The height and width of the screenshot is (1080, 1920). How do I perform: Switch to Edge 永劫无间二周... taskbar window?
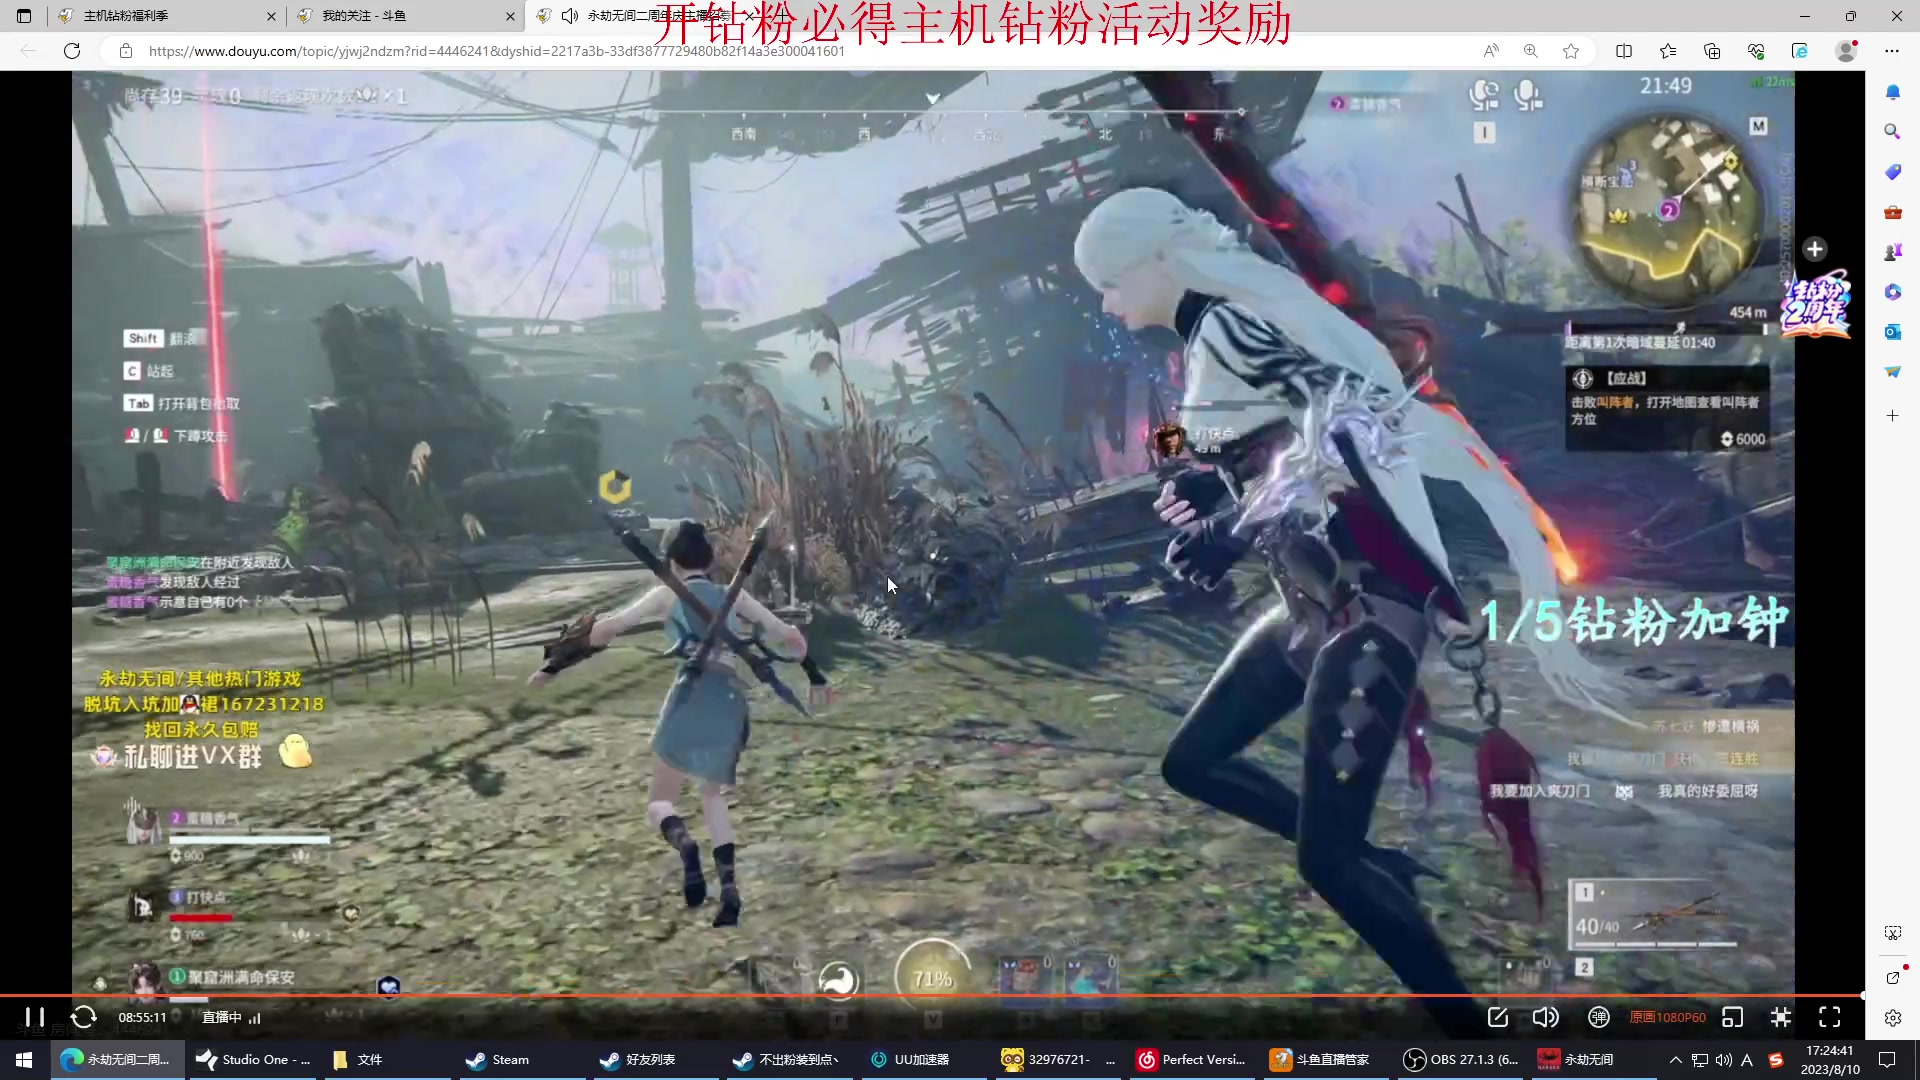click(117, 1059)
